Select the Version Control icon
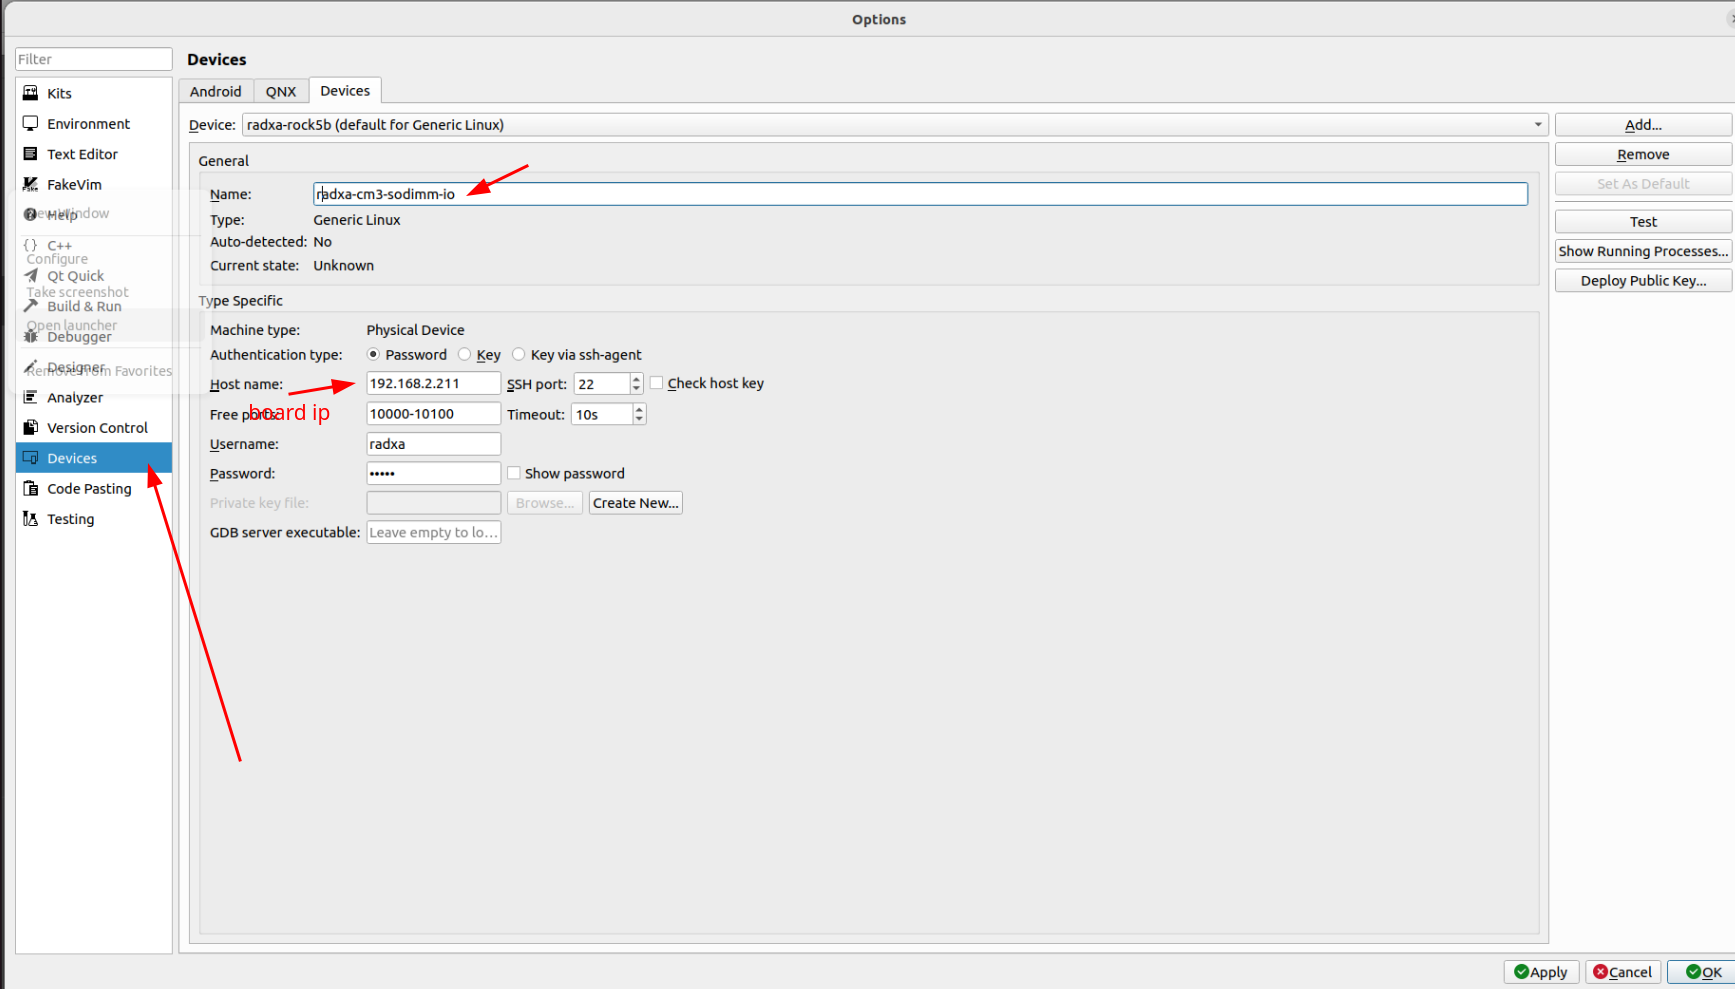This screenshot has width=1735, height=989. pyautogui.click(x=31, y=427)
